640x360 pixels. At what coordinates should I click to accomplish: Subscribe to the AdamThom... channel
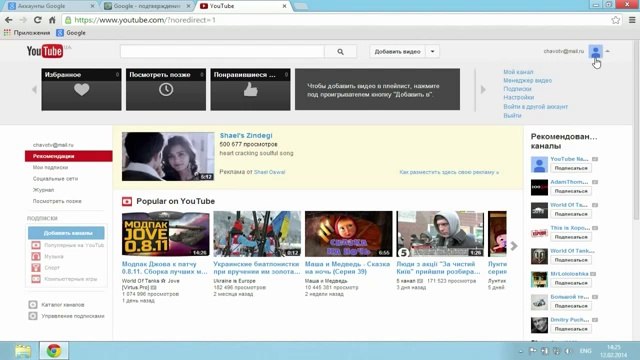click(571, 191)
